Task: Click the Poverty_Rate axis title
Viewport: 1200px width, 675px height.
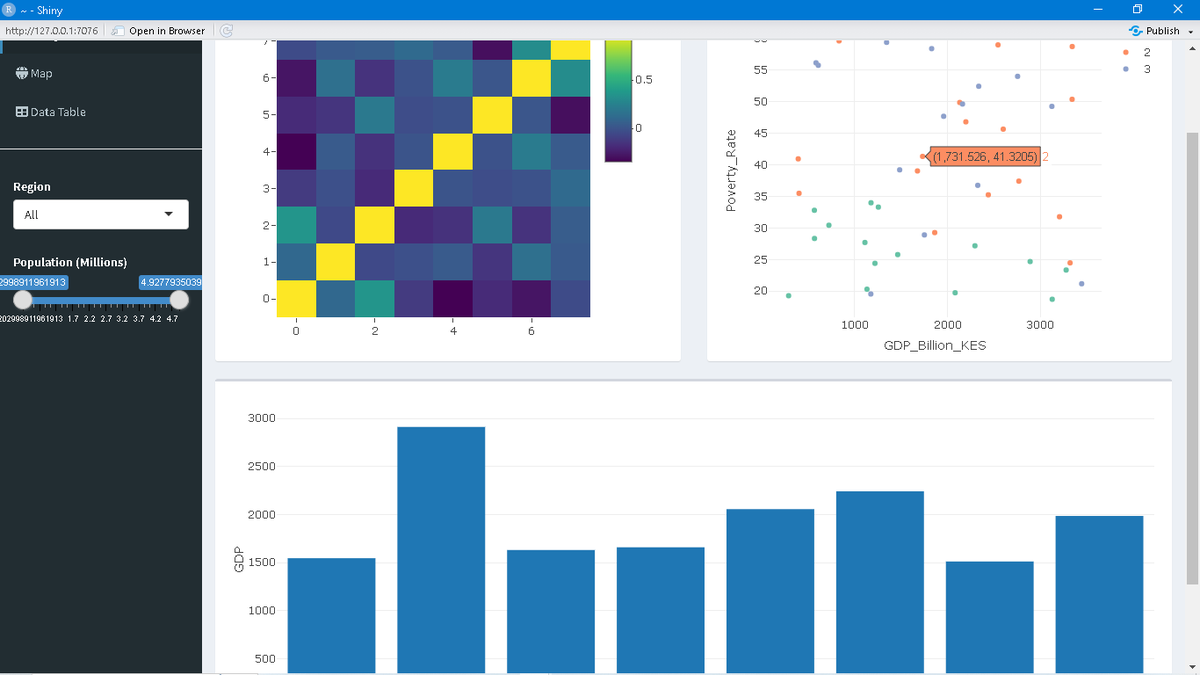Action: pos(731,170)
